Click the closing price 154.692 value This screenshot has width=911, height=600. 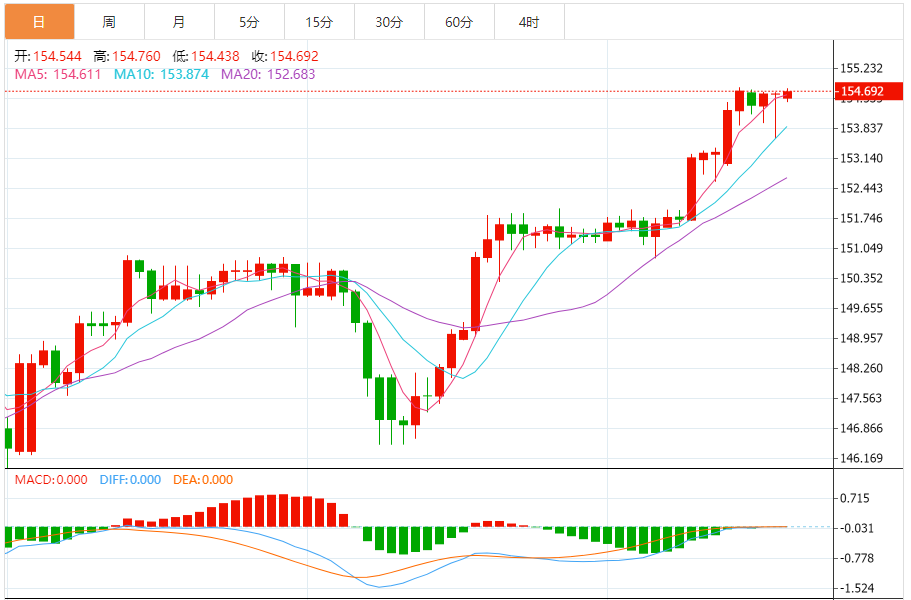click(x=295, y=56)
